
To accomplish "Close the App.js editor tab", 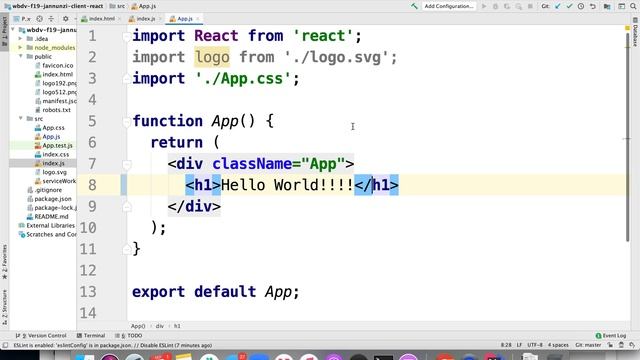I will [198, 19].
